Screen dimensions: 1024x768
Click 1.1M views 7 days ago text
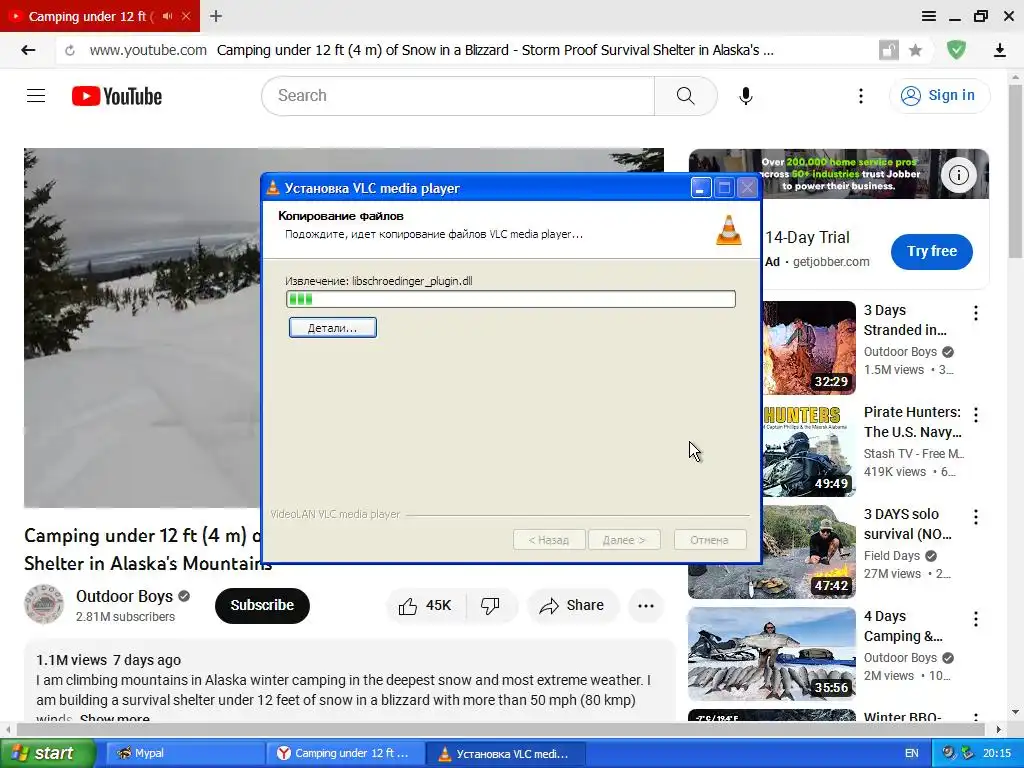[108, 660]
